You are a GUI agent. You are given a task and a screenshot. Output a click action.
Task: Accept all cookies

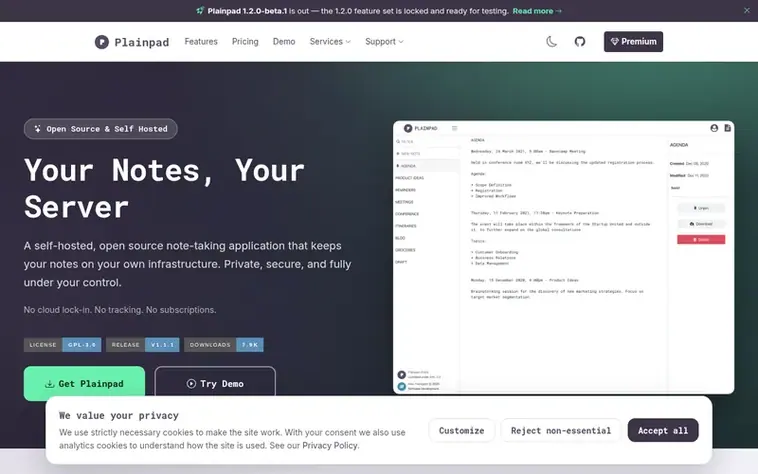click(663, 430)
